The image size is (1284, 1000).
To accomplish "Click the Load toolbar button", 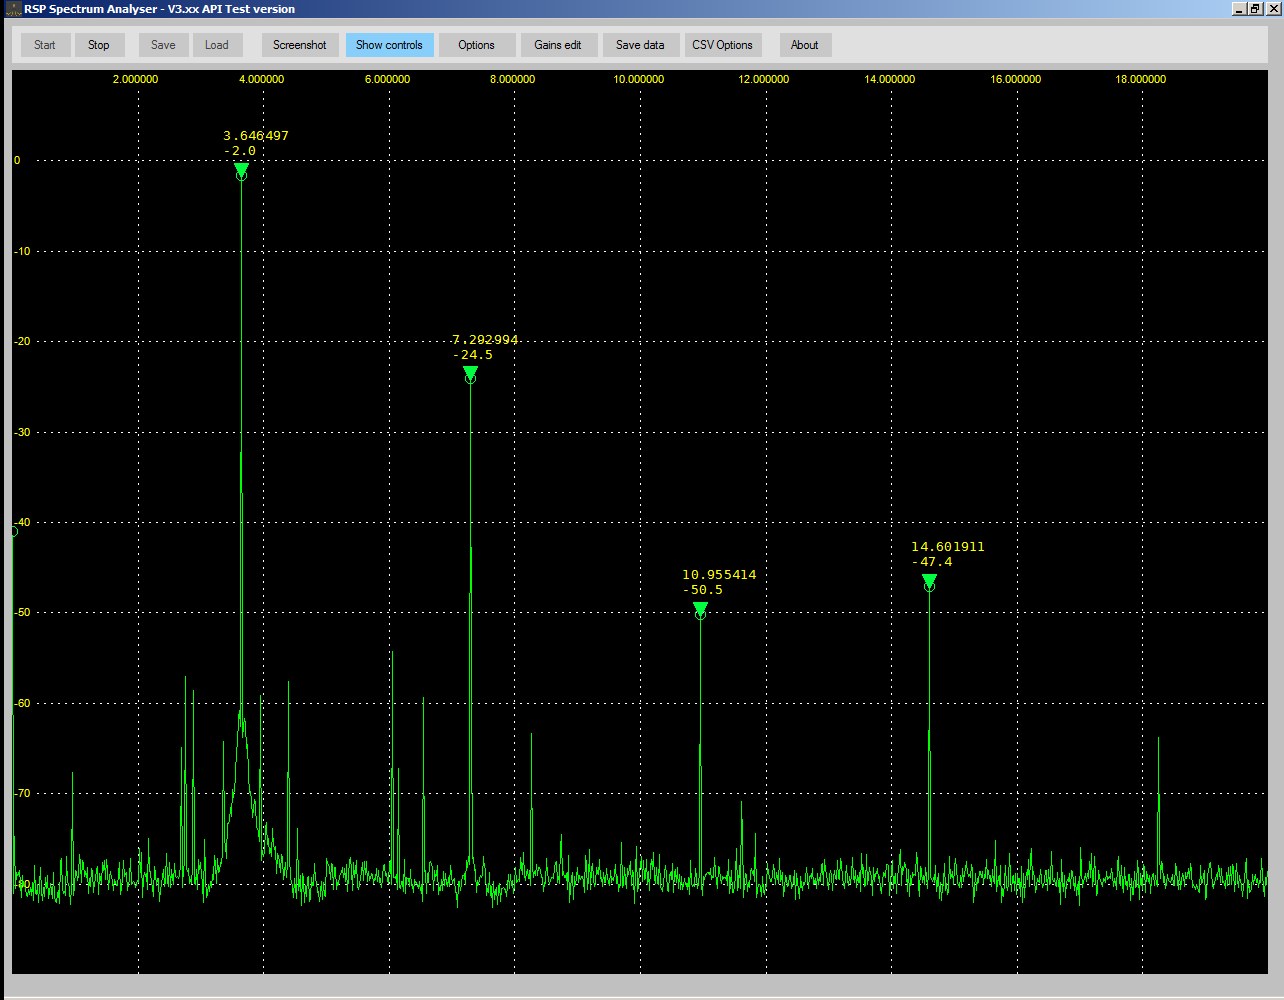I will pyautogui.click(x=217, y=45).
